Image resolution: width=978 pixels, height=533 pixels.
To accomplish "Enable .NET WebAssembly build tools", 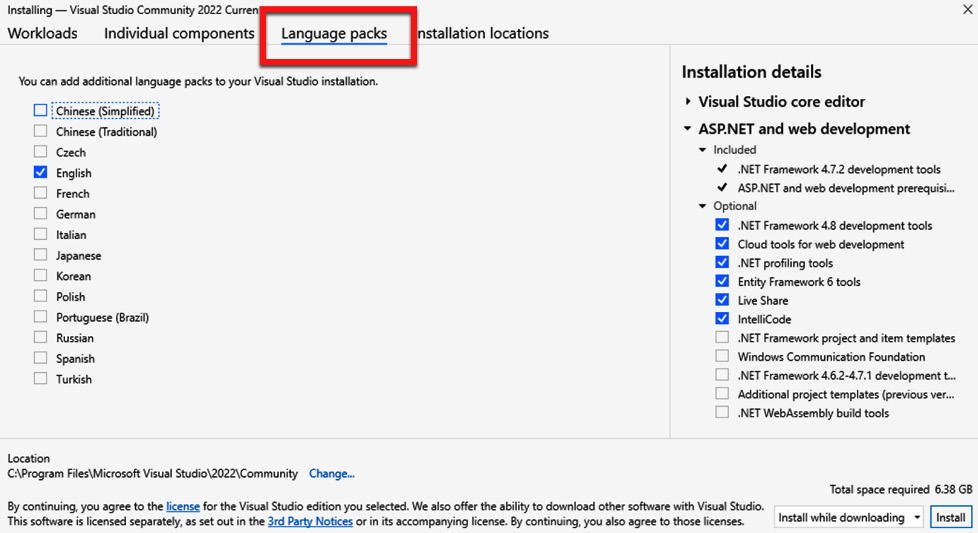I will coord(722,411).
